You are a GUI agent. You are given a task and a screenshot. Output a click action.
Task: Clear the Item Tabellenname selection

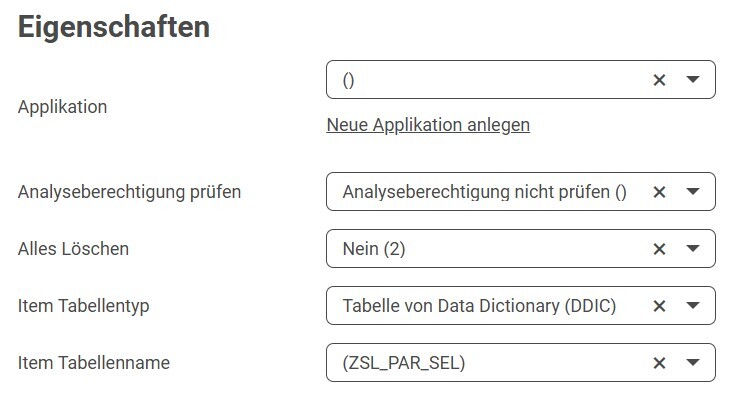[x=659, y=363]
